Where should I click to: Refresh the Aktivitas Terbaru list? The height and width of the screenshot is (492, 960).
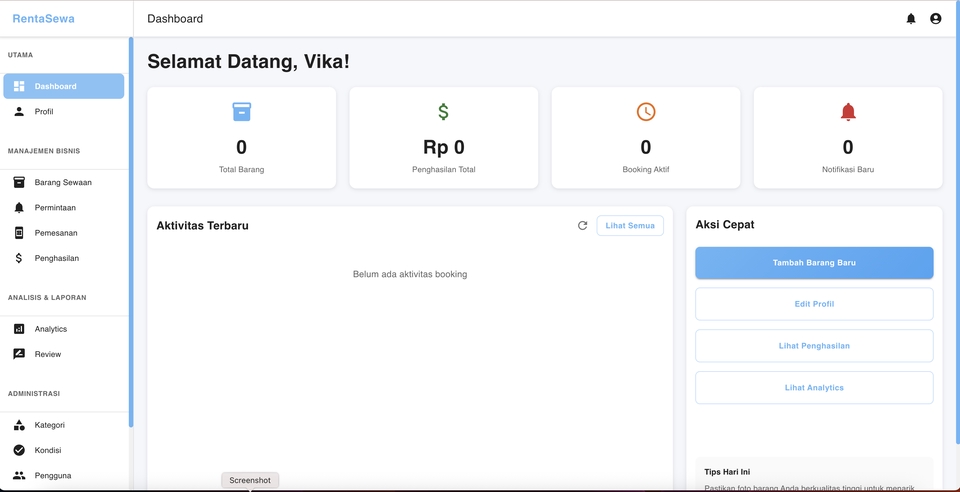[x=582, y=226]
